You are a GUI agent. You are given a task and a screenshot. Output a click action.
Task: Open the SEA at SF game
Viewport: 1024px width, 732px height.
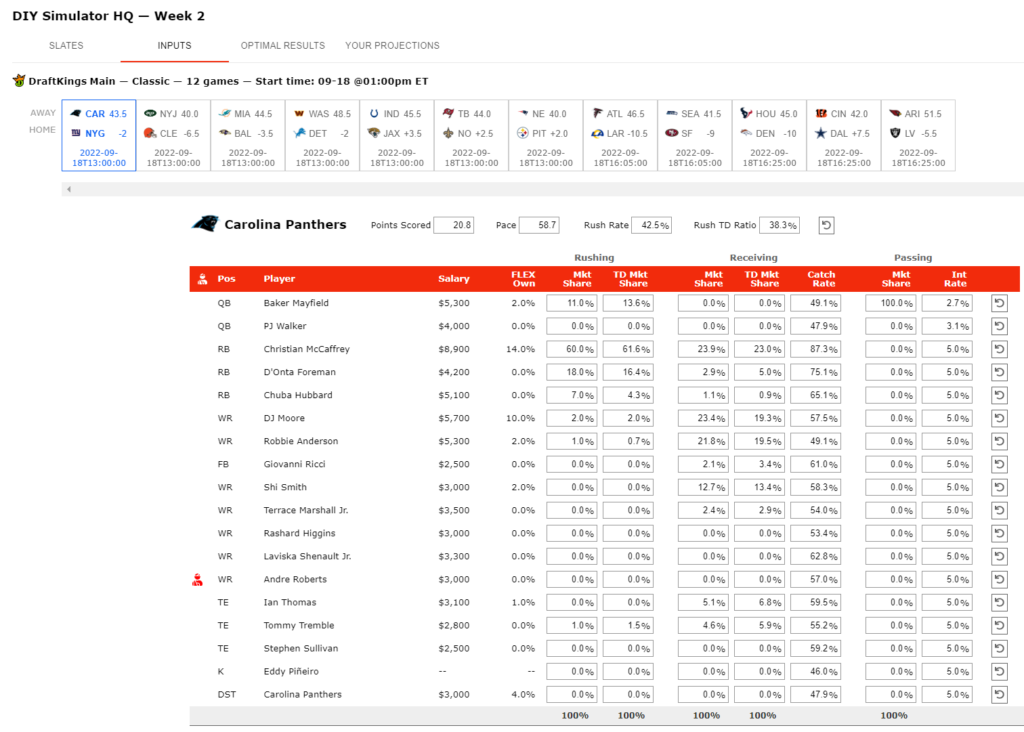[x=694, y=135]
